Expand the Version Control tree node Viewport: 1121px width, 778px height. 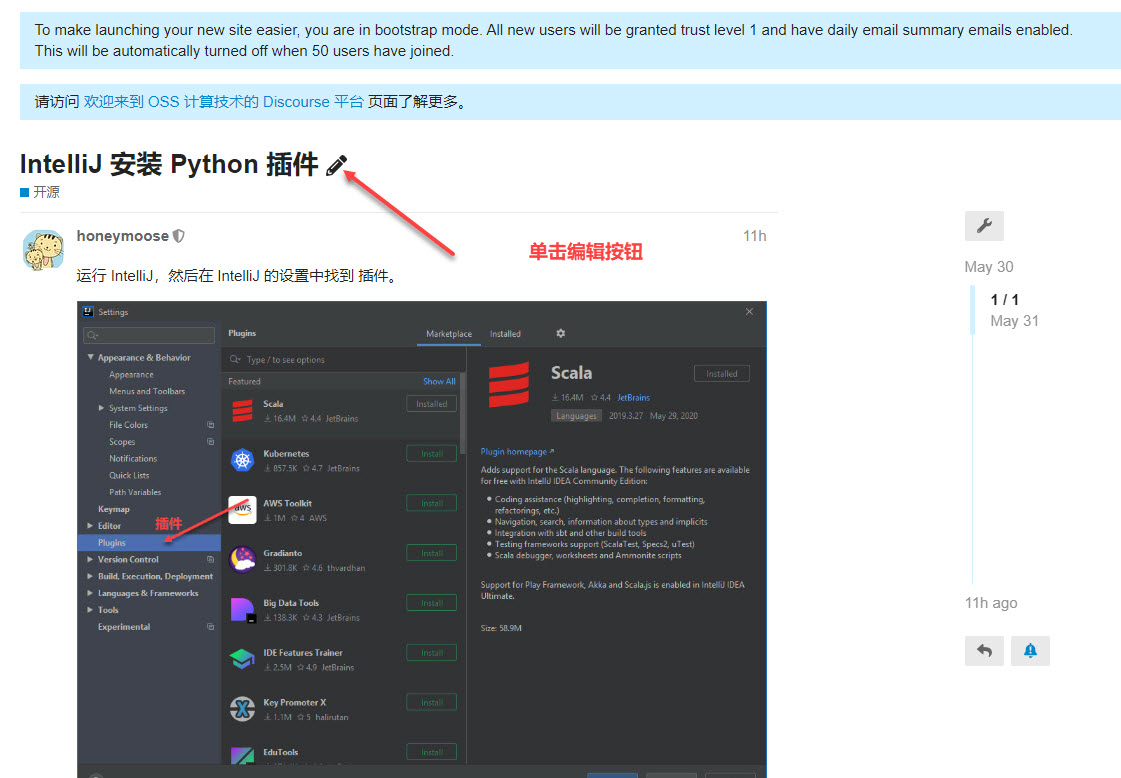coord(90,559)
